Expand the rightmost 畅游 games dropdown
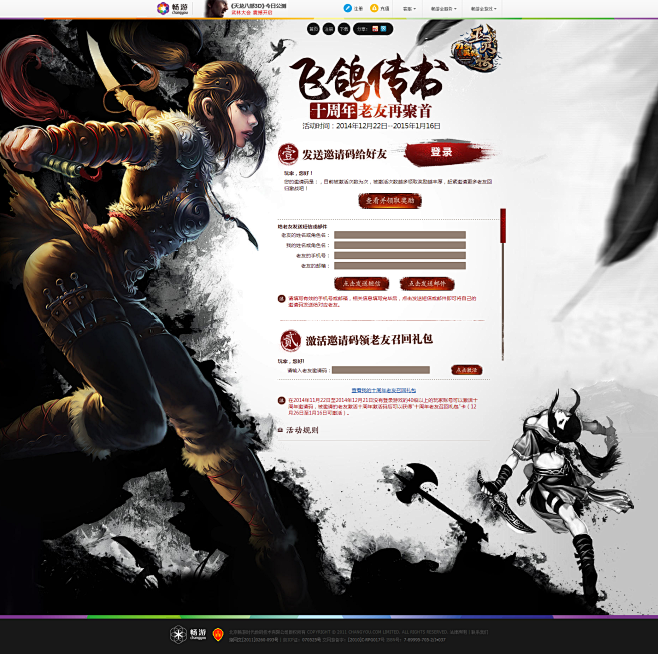The image size is (658, 654). click(483, 8)
